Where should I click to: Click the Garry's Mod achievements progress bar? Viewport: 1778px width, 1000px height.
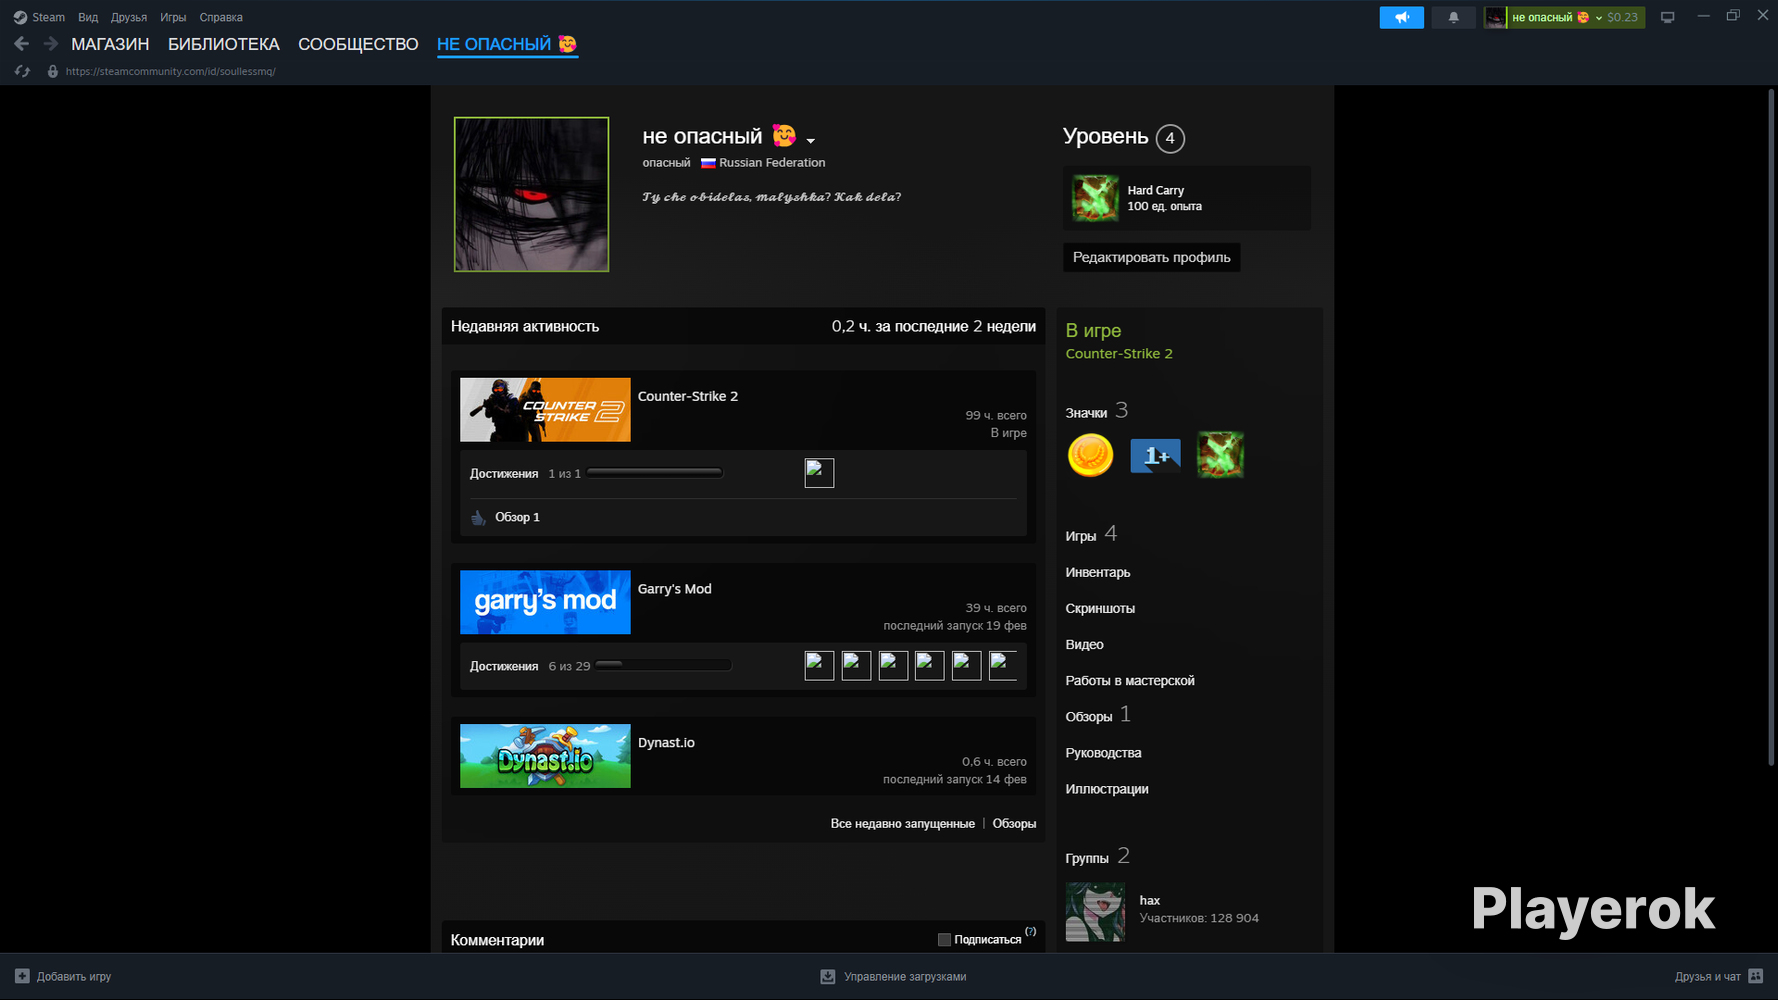[663, 666]
